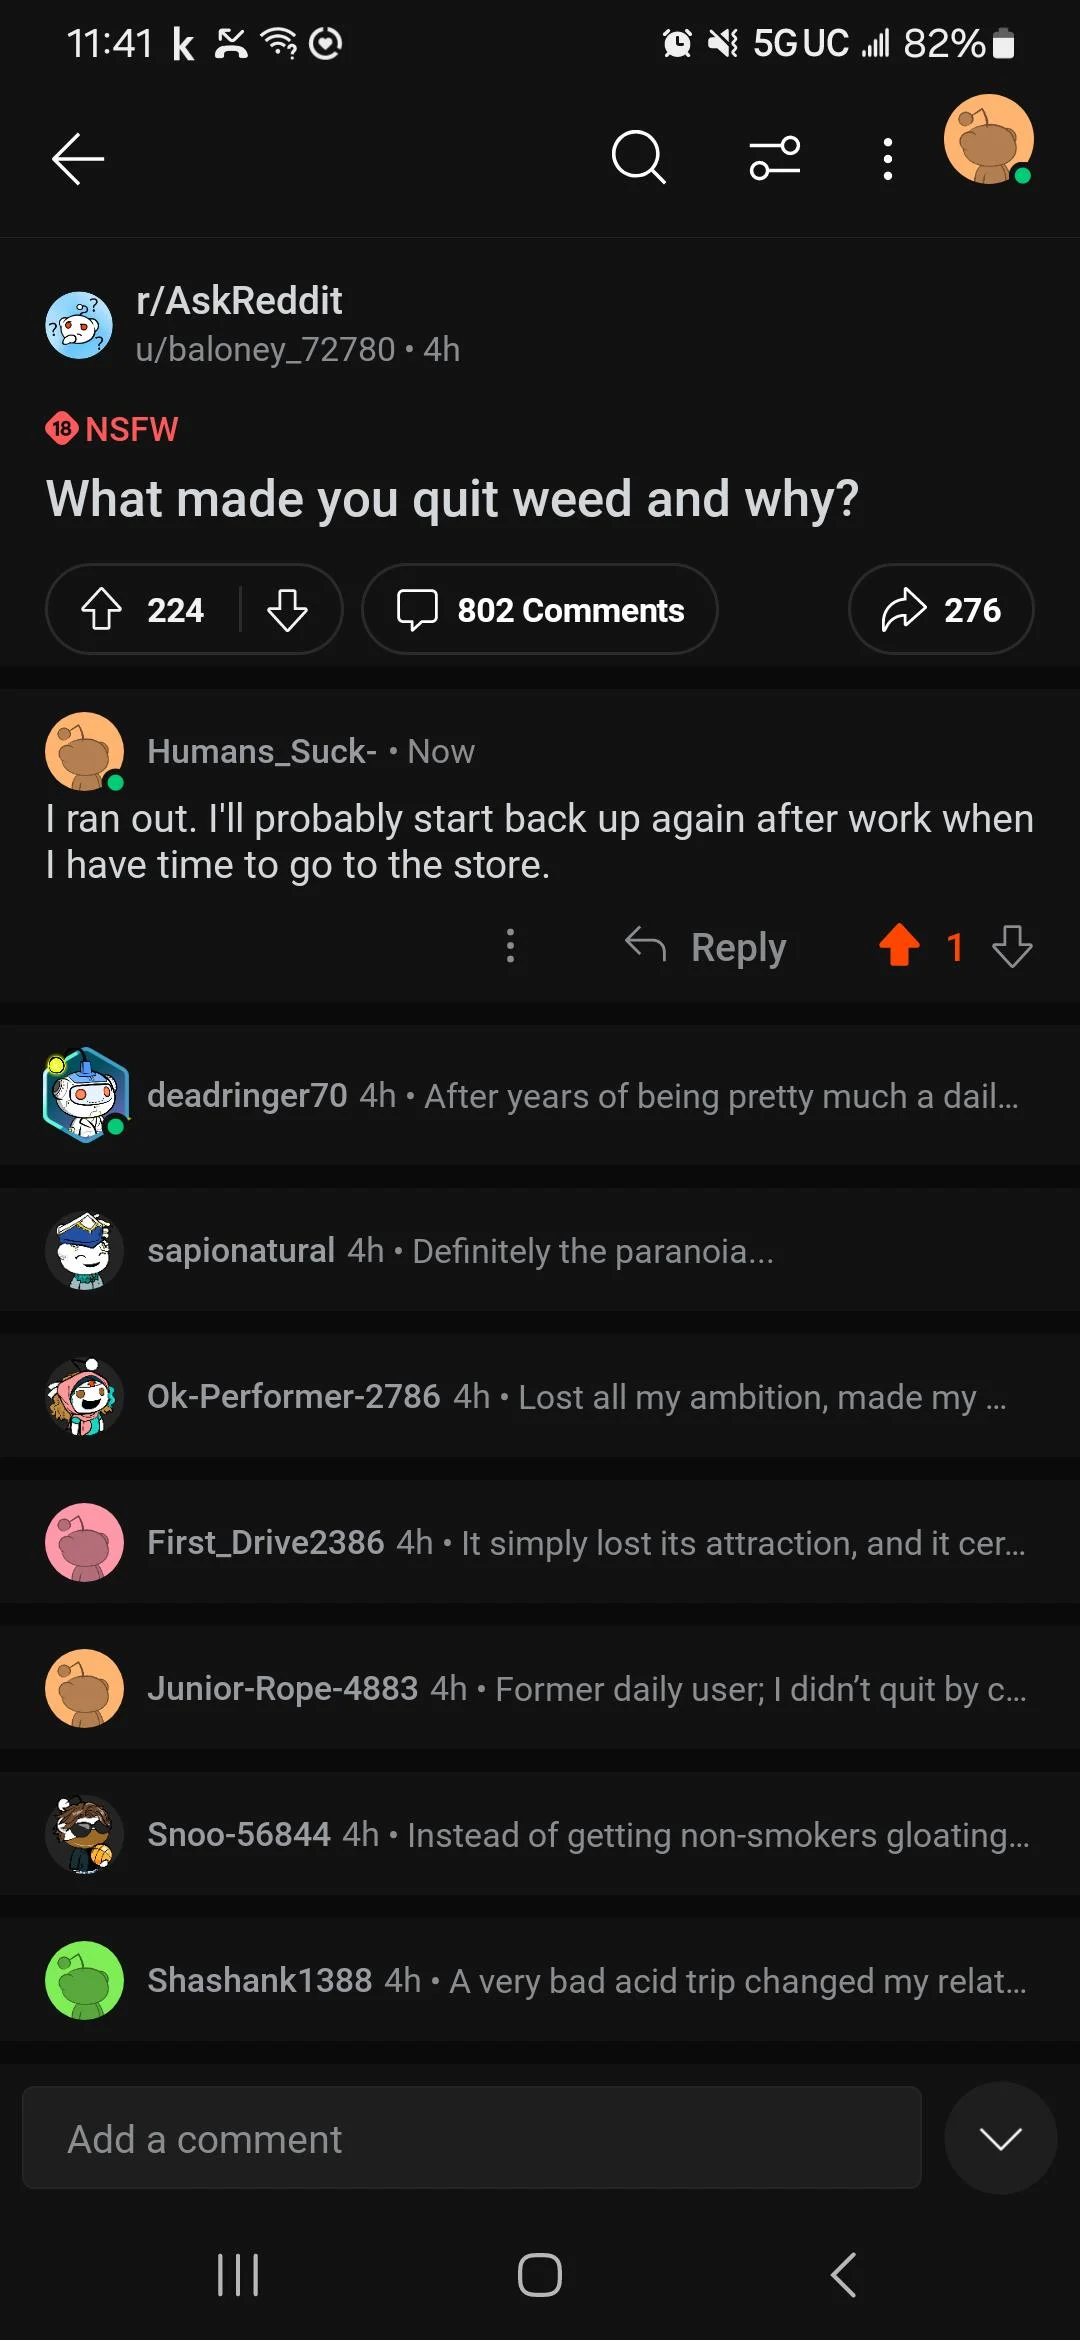Tap Shashank1388's green avatar
Viewport: 1080px width, 2340px height.
tap(84, 1980)
